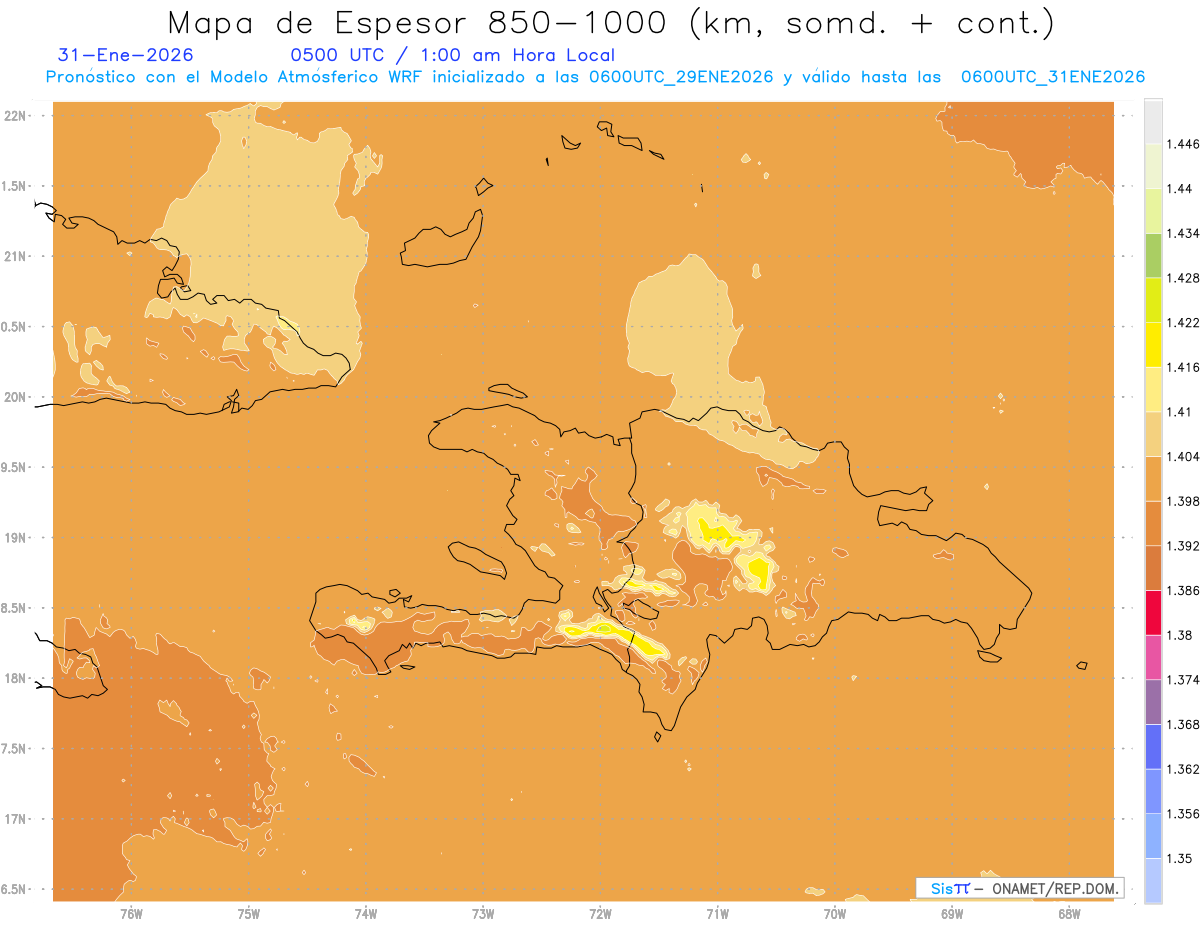Image resolution: width=1200 pixels, height=927 pixels.
Task: Click the latitude label 21N
Action: 15,257
